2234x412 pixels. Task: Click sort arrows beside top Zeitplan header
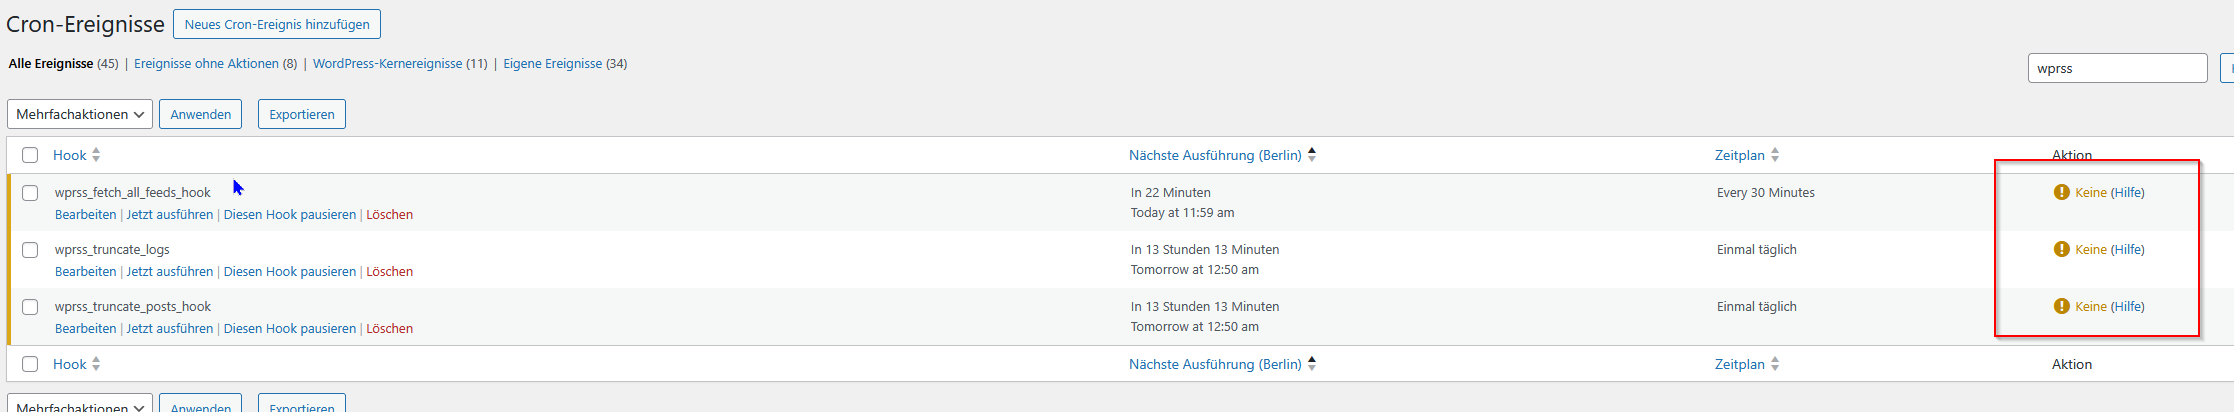pyautogui.click(x=1775, y=155)
